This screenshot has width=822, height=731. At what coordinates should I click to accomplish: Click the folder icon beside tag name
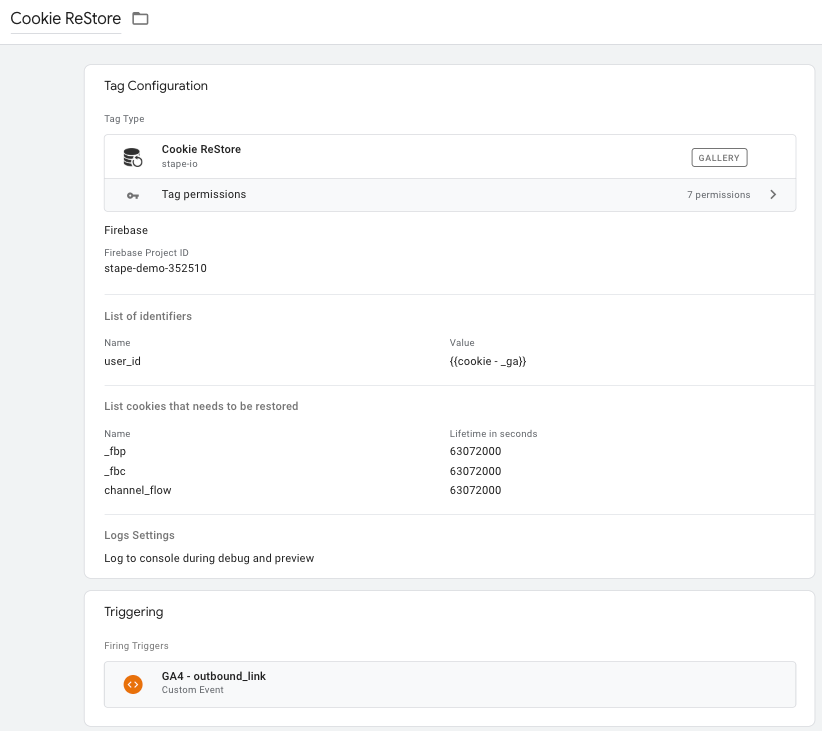click(140, 19)
